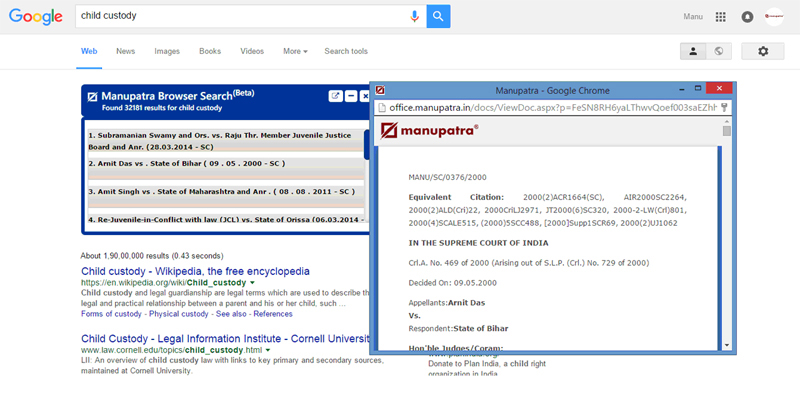This screenshot has height=400, width=800.
Task: Click the Manupatra account avatar
Action: click(x=774, y=17)
